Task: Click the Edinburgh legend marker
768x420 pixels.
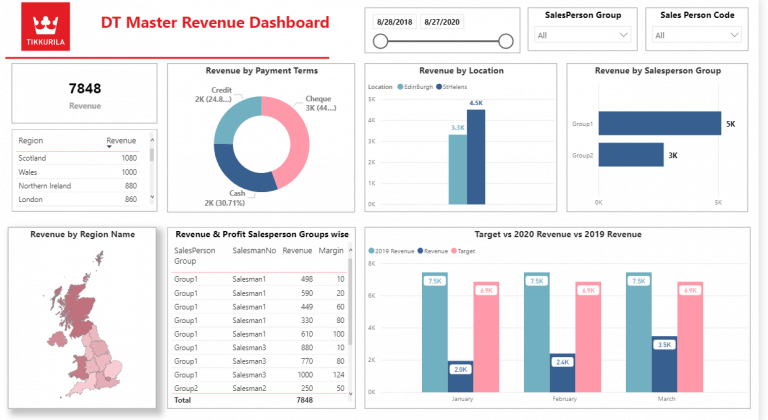Action: click(399, 88)
